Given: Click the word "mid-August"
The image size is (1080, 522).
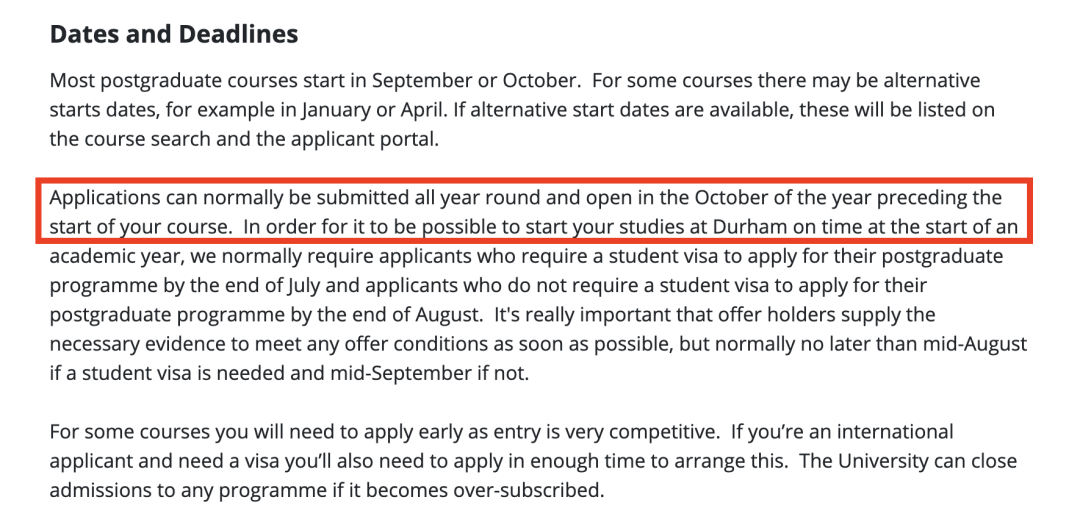Looking at the screenshot, I should click(968, 345).
